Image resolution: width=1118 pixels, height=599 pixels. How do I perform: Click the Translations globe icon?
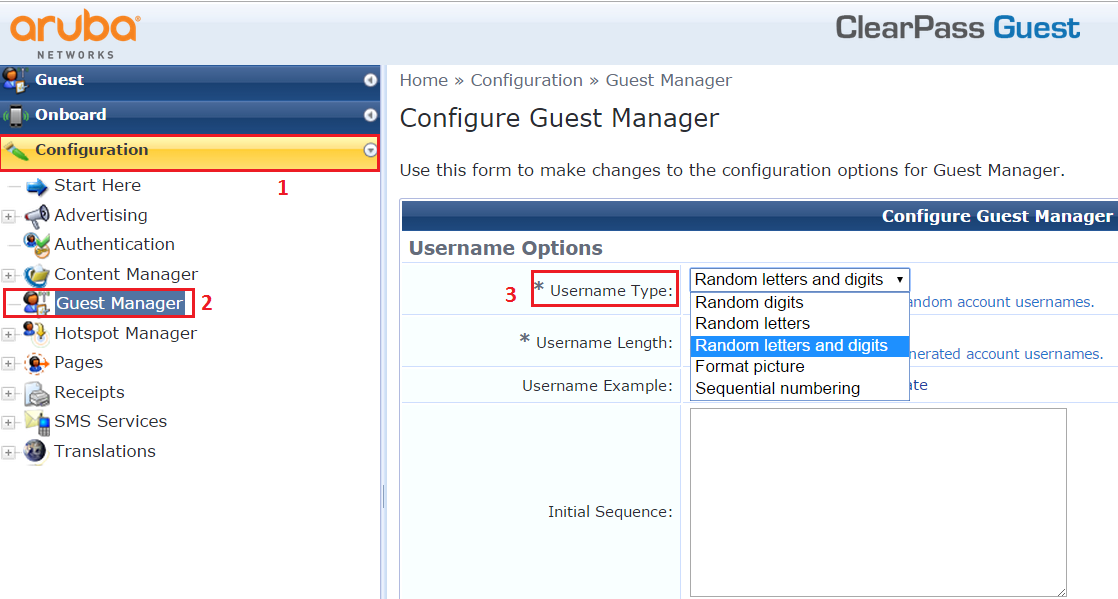click(35, 451)
